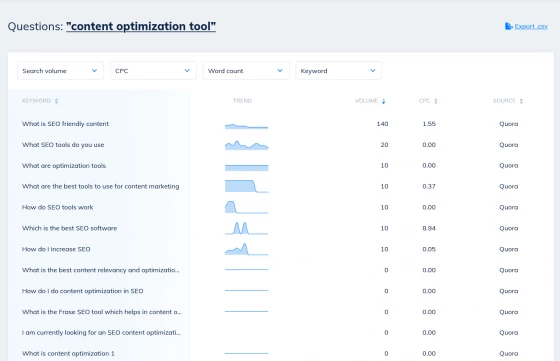Click Quora source for "What is SEO friendly content"
The height and width of the screenshot is (361, 560).
pos(509,124)
